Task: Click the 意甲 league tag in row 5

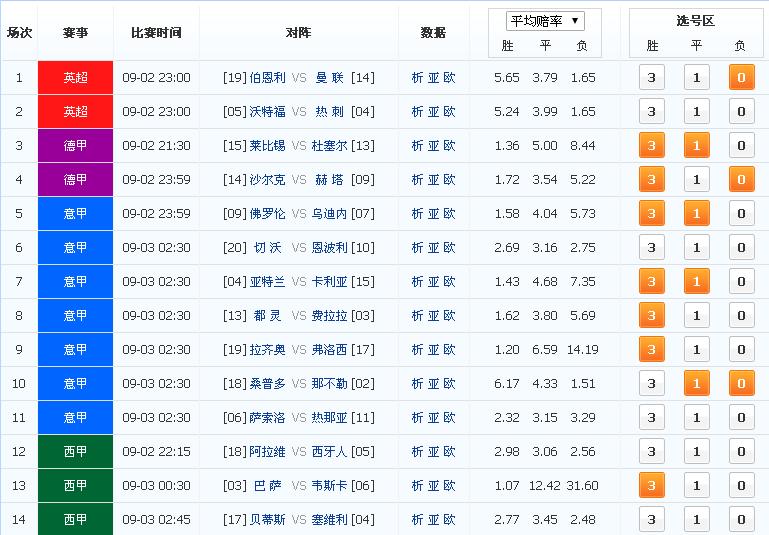Action: coord(76,213)
